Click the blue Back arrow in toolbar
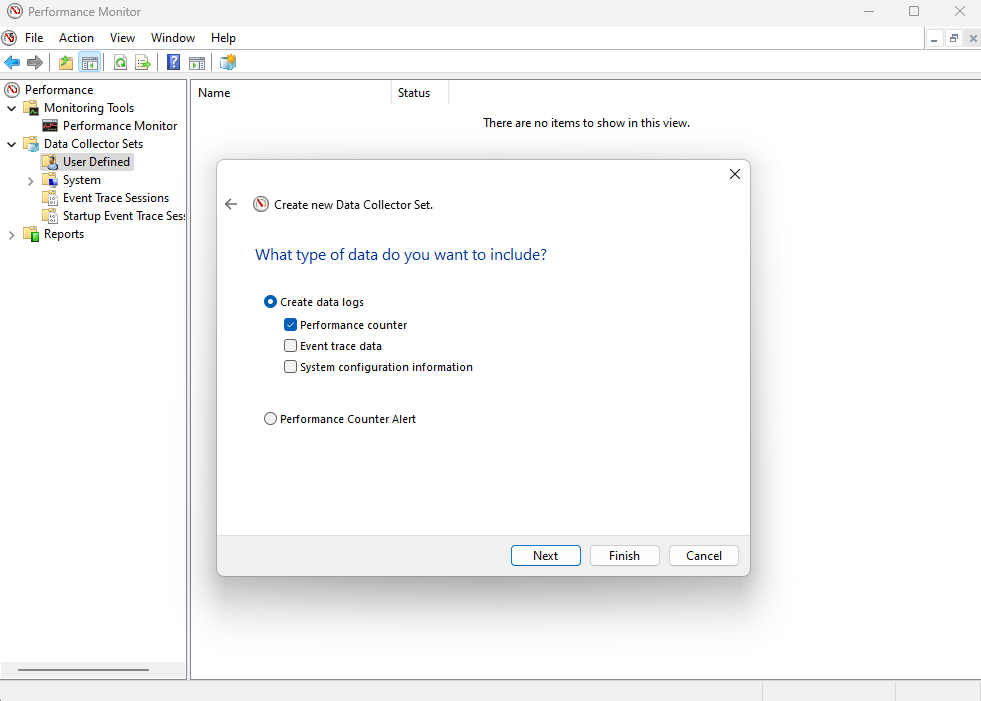The width and height of the screenshot is (981, 701). [12, 63]
